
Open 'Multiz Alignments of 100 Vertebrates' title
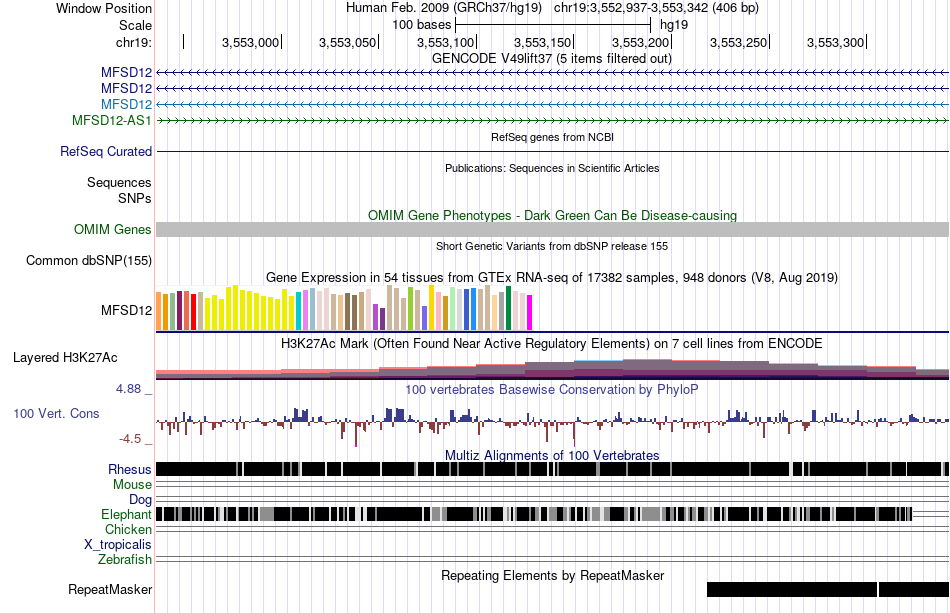click(x=552, y=456)
